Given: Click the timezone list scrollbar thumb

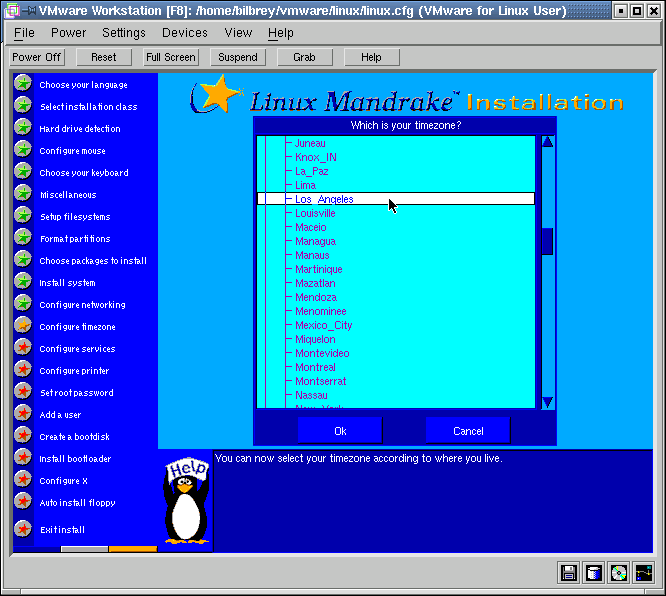Looking at the screenshot, I should [x=547, y=241].
